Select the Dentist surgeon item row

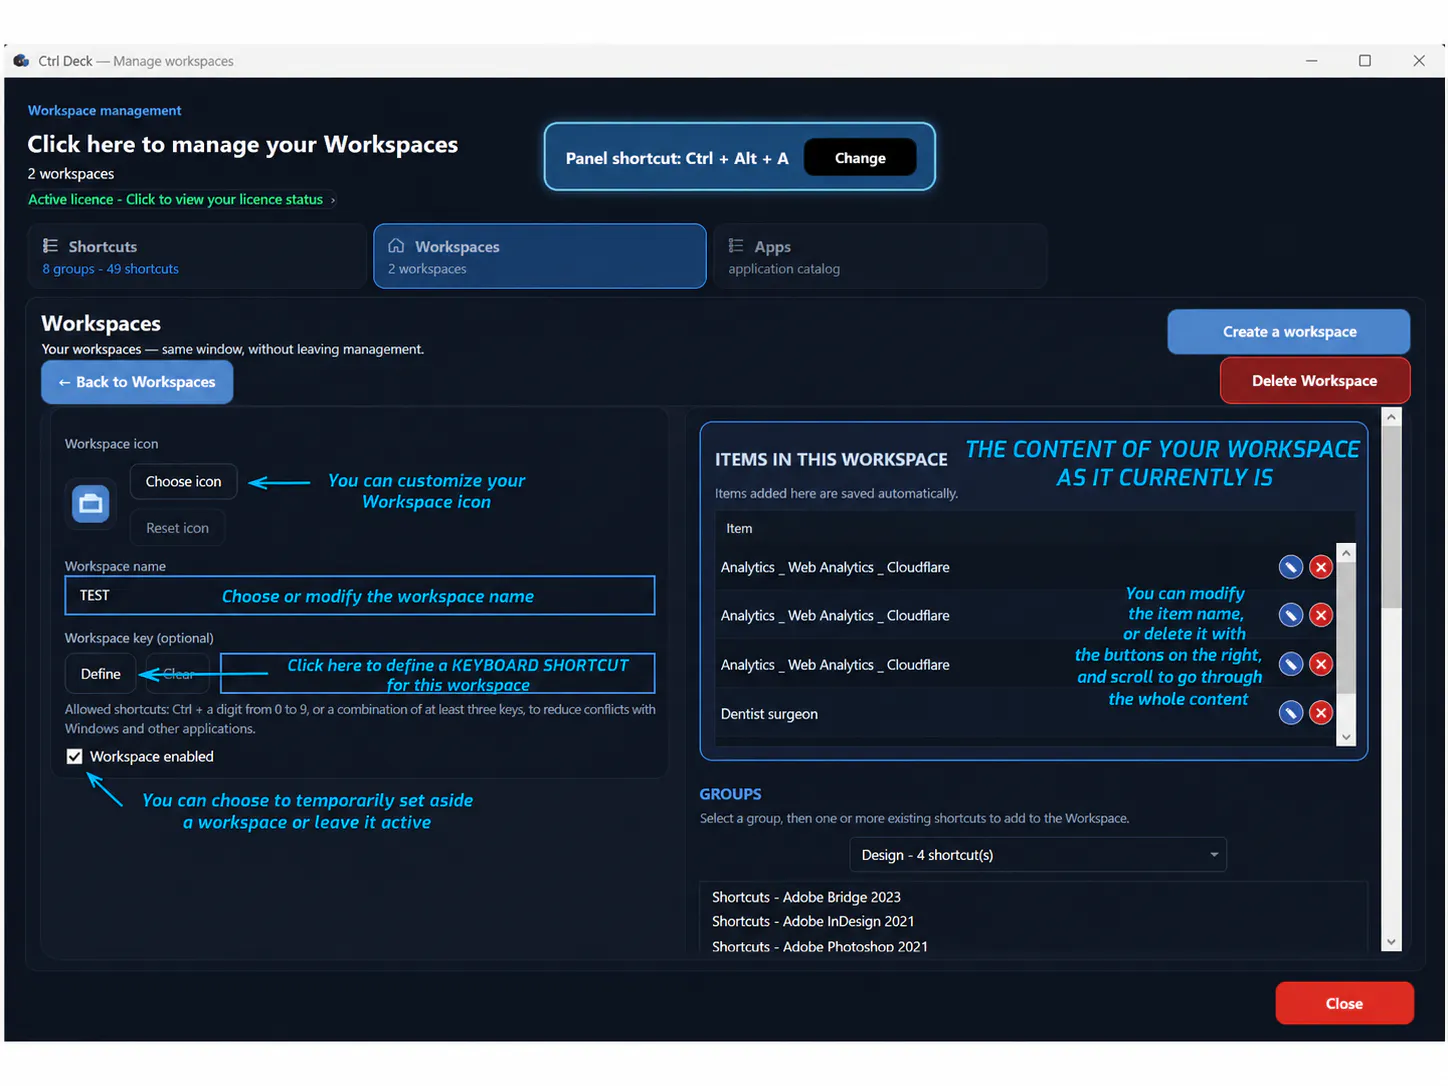(x=1026, y=714)
